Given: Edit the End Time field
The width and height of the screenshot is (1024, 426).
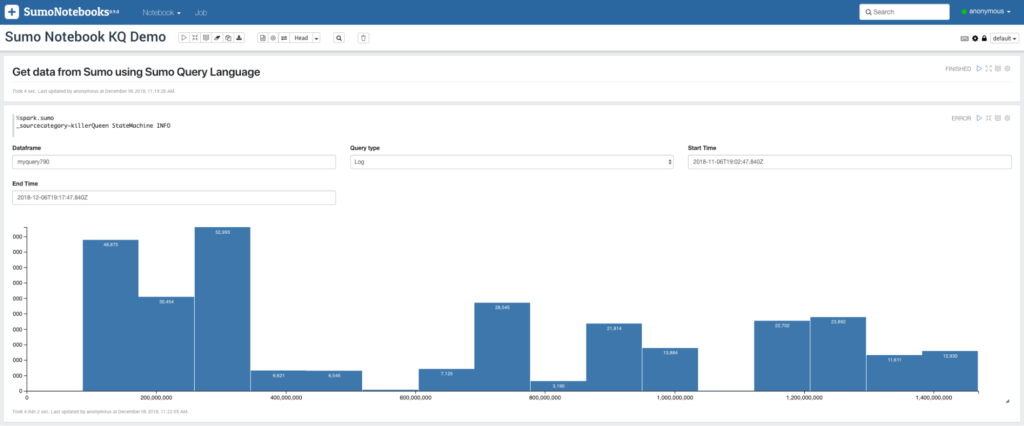Looking at the screenshot, I should click(x=174, y=197).
